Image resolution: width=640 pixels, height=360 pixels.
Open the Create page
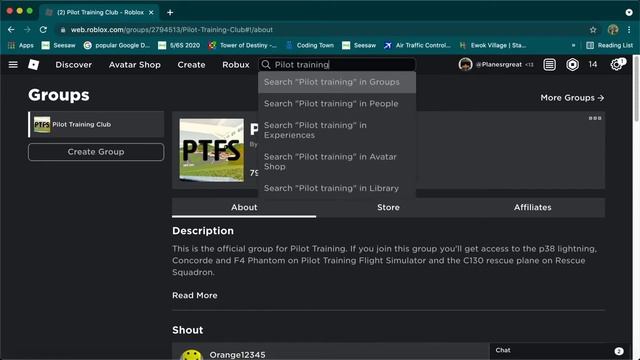191,64
